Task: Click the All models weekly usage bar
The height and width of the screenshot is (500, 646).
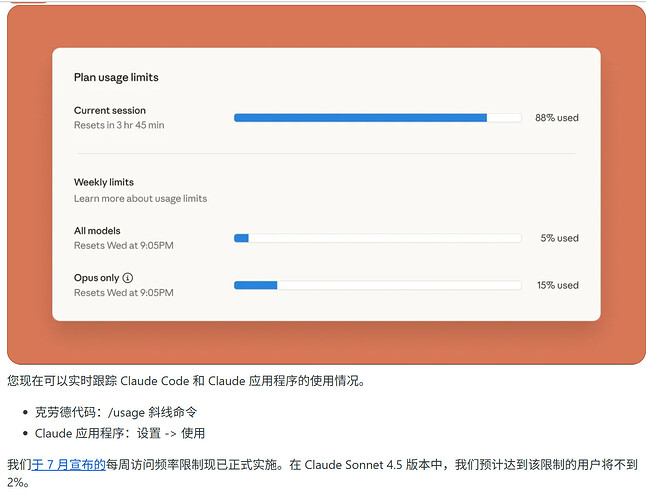Action: [x=377, y=238]
